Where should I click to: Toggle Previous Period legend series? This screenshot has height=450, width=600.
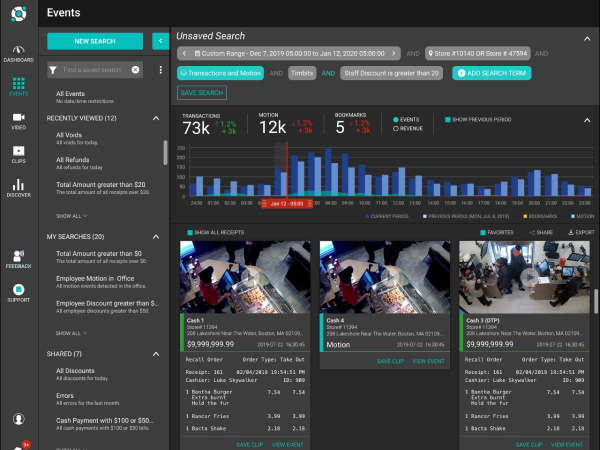(x=466, y=216)
